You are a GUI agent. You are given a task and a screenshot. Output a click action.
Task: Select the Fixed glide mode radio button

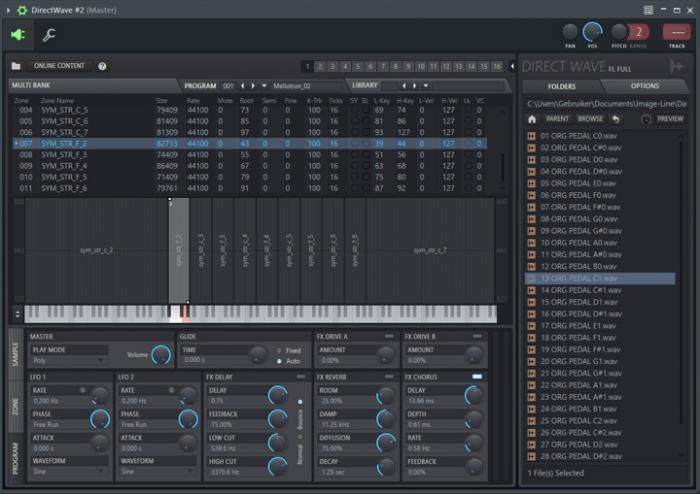tap(278, 350)
